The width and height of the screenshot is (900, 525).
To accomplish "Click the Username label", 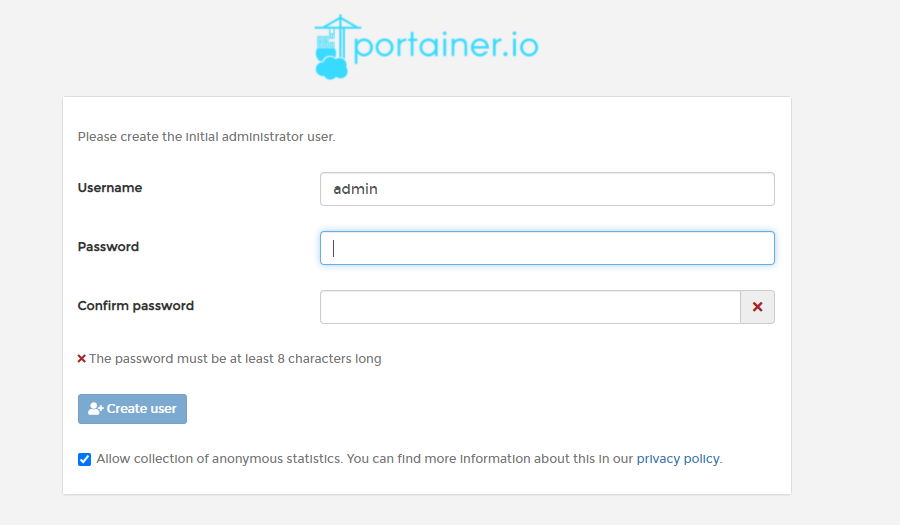I will [110, 188].
